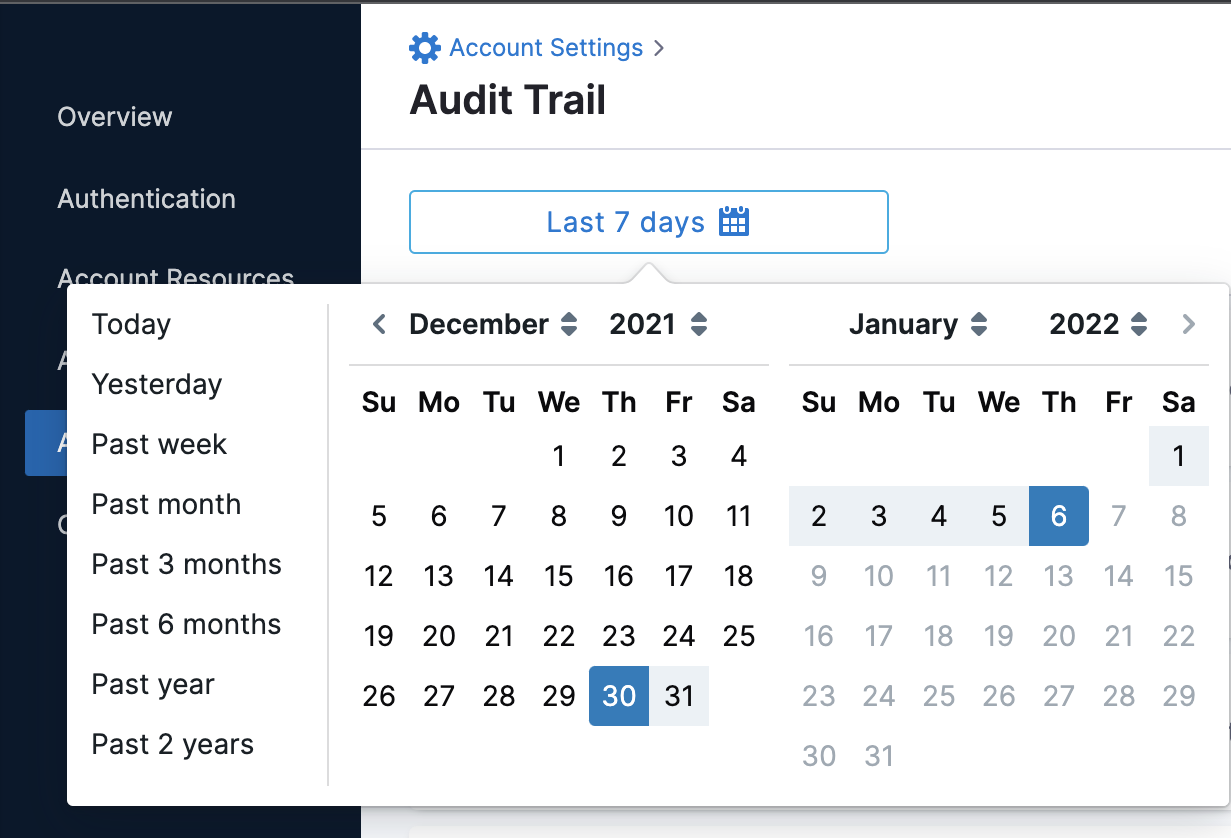
Task: Go to Authentication in the sidebar
Action: [x=146, y=198]
